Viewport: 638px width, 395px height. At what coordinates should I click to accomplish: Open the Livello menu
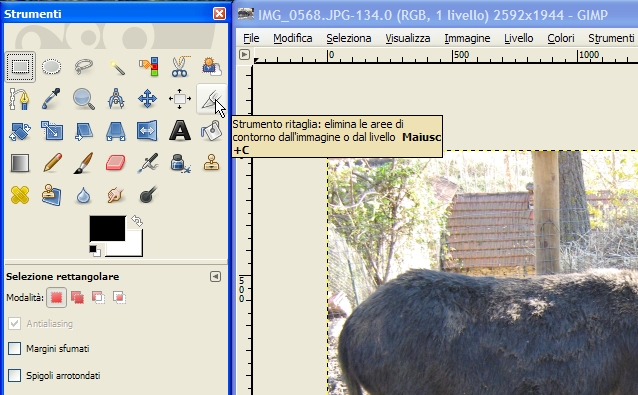[x=518, y=38]
